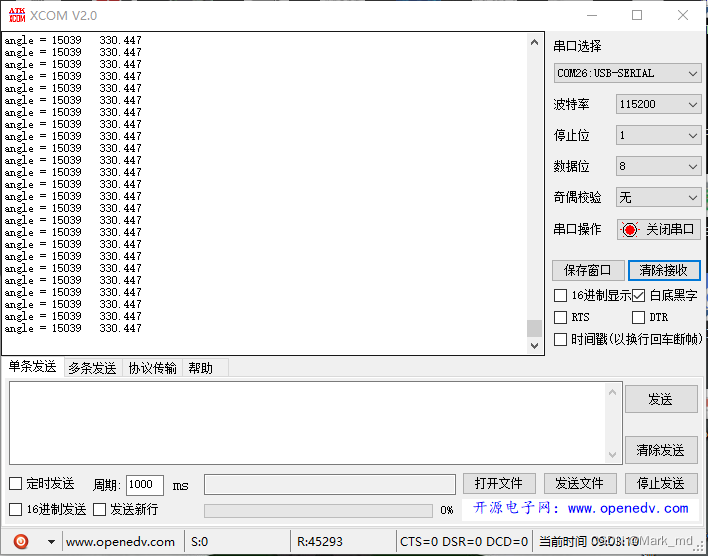Close the XCOM window
This screenshot has width=708, height=556.
(683, 15)
